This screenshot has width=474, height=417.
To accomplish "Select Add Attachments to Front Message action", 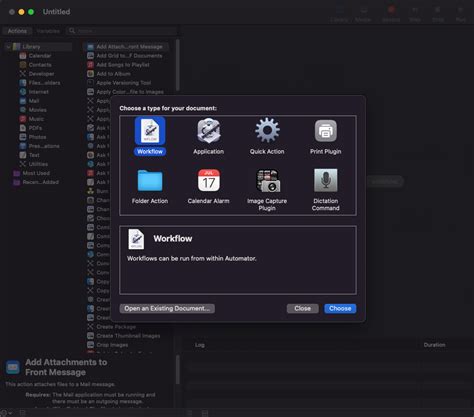I will coord(126,47).
